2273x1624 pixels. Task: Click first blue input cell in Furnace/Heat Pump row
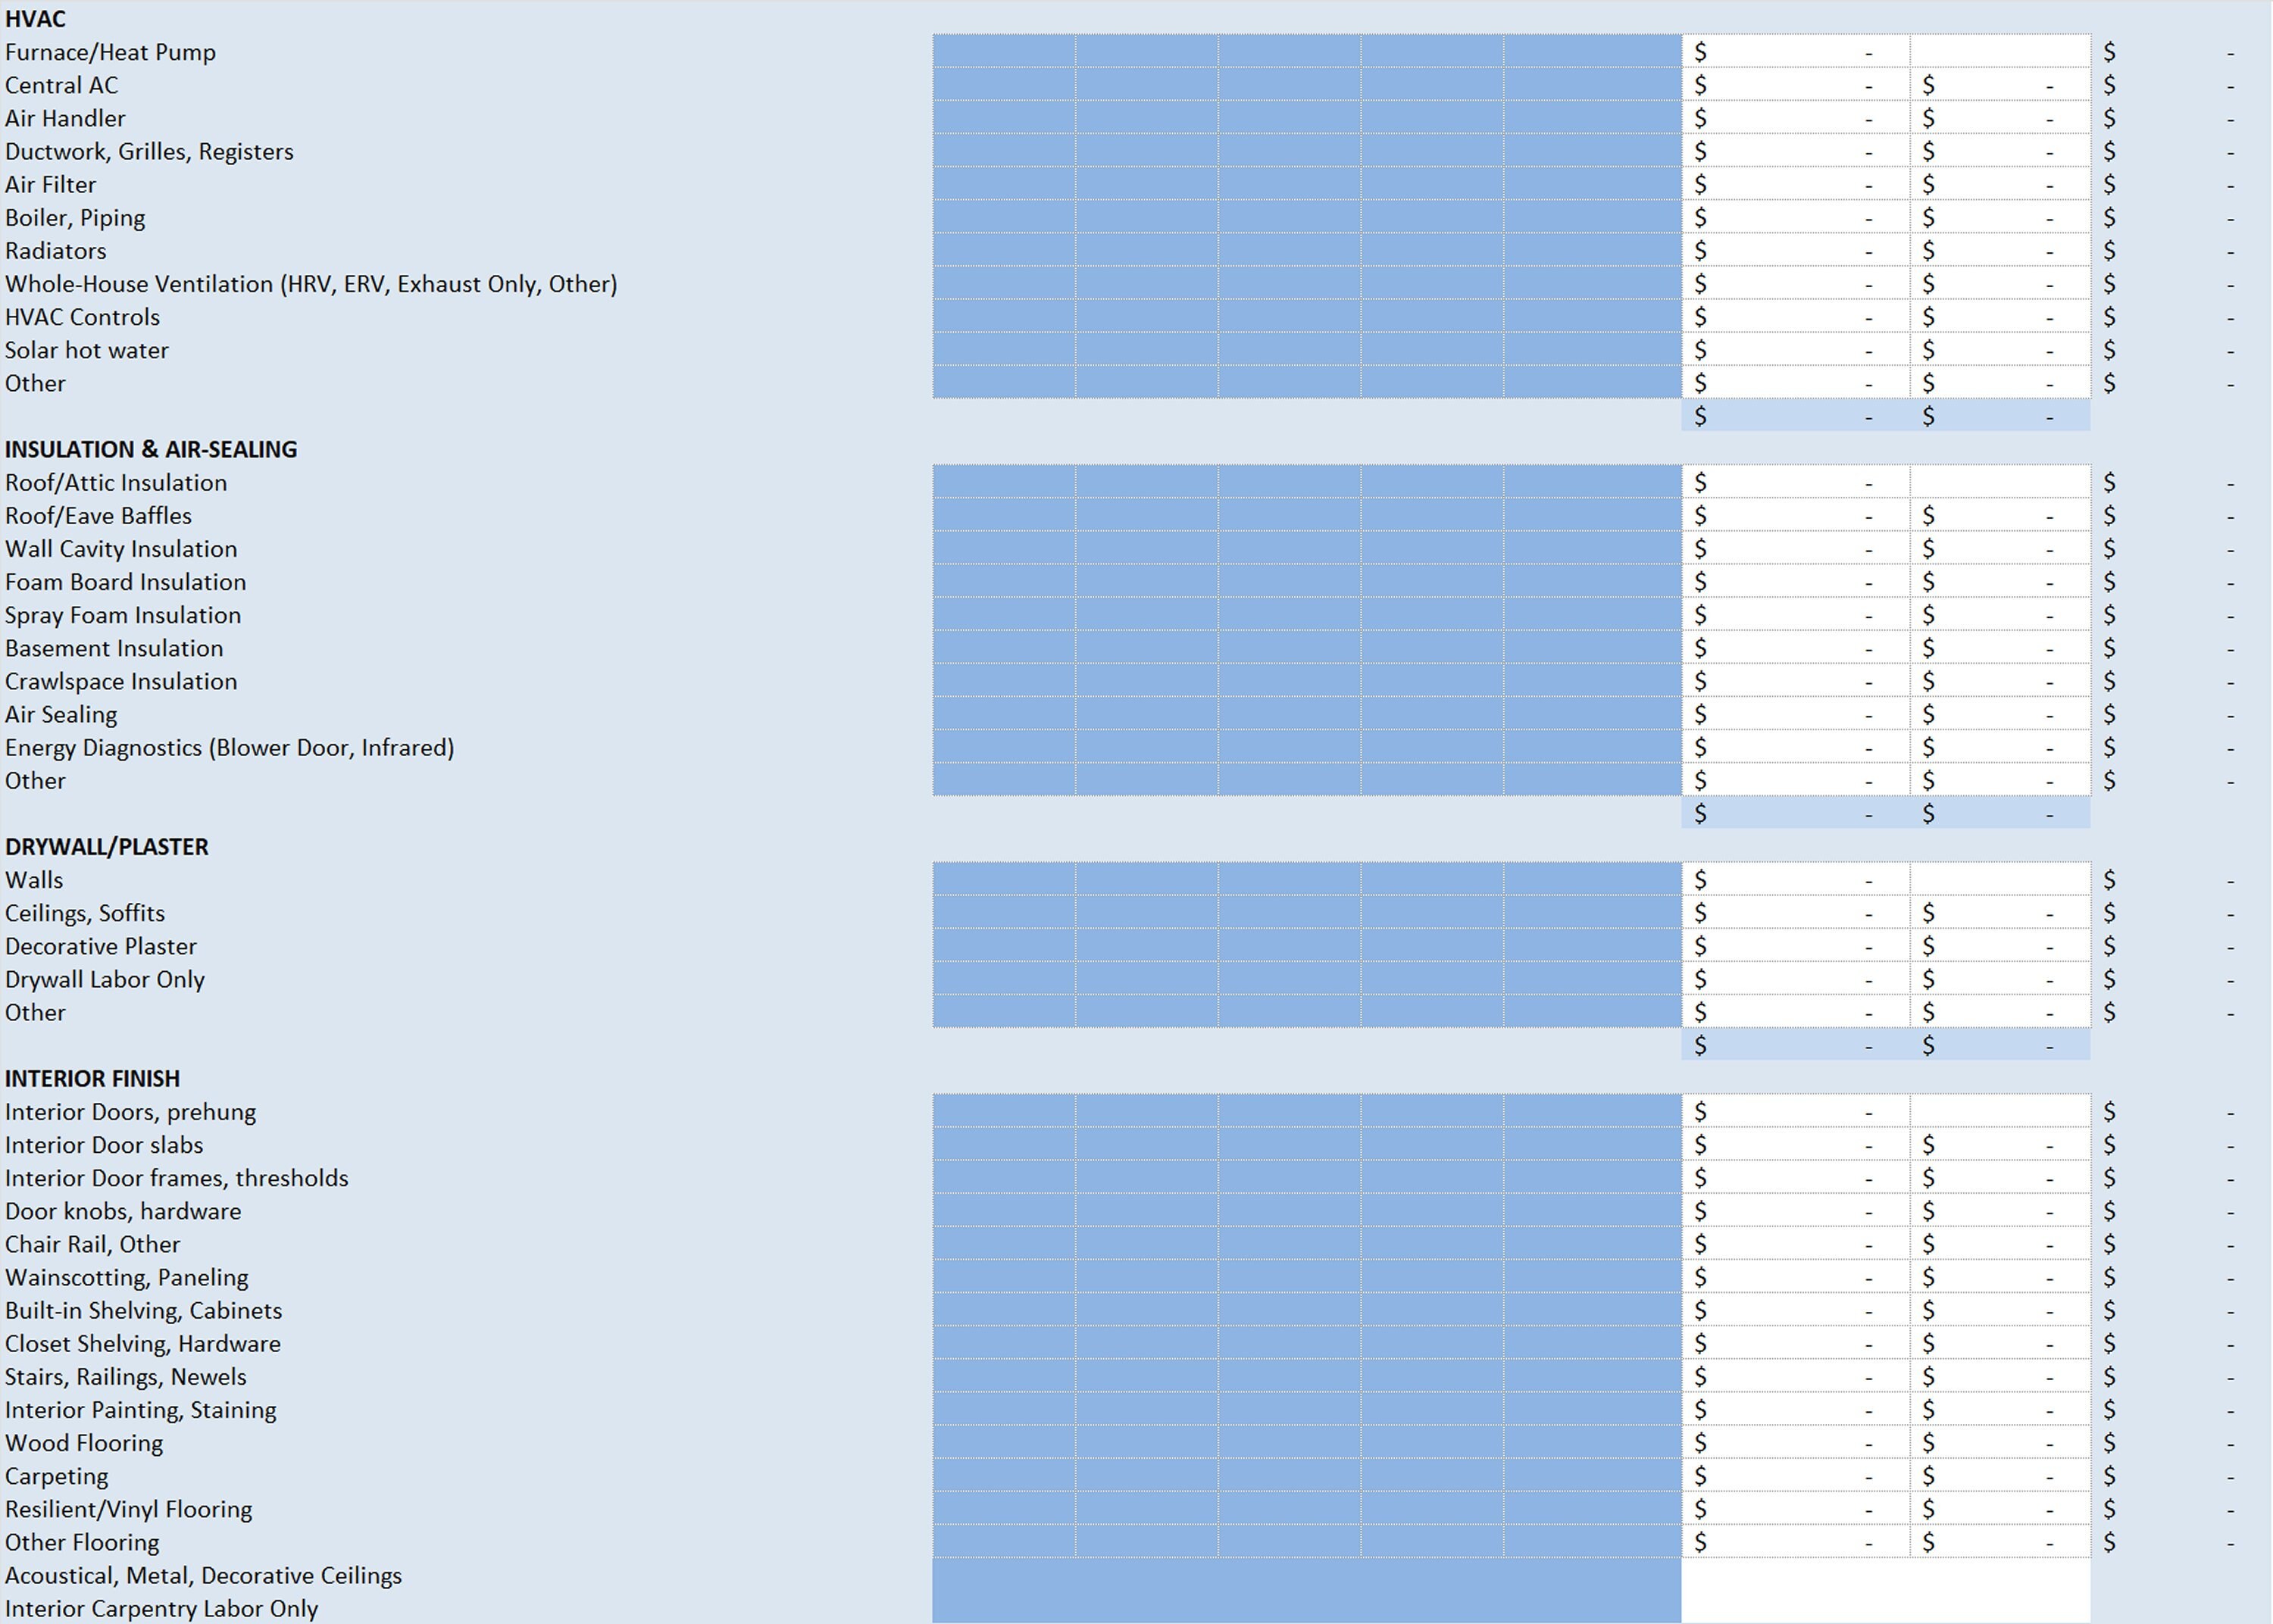click(1004, 51)
